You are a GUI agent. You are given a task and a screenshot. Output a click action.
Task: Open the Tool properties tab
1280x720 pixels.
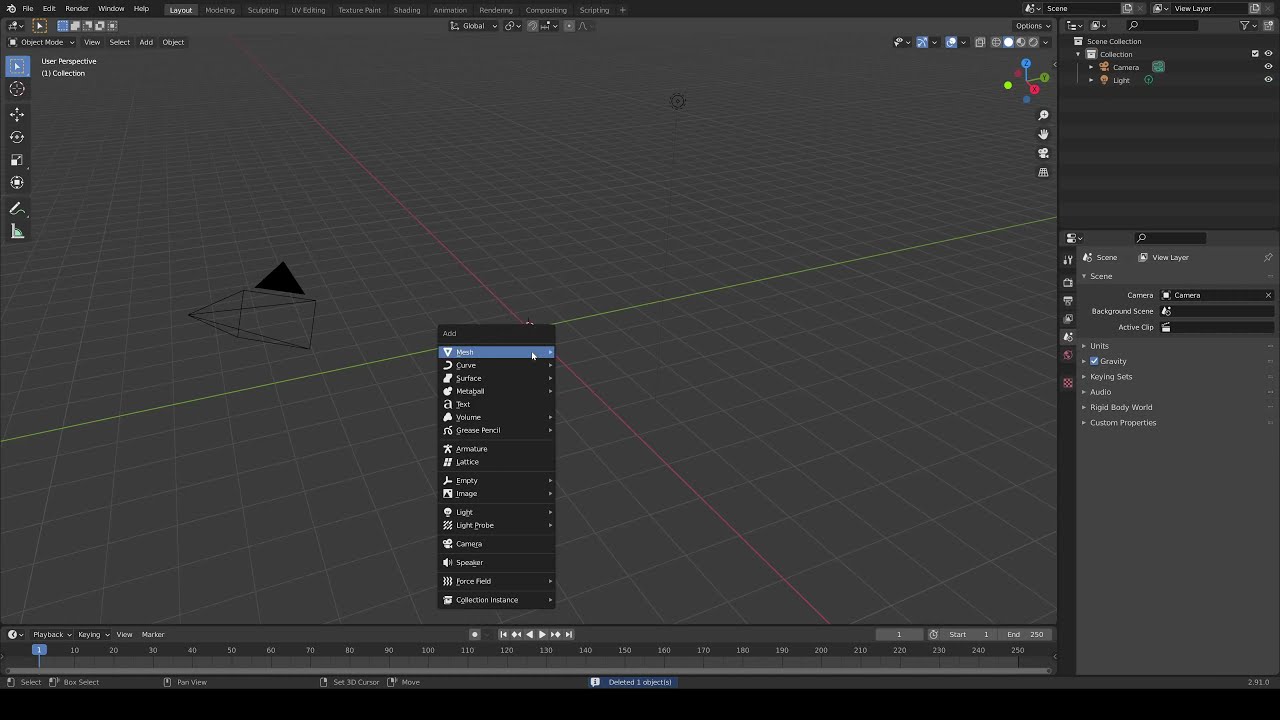1068,260
